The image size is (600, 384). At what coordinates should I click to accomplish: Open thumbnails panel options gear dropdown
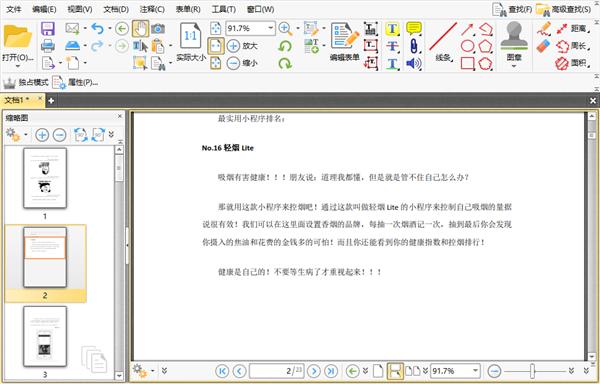(16, 135)
